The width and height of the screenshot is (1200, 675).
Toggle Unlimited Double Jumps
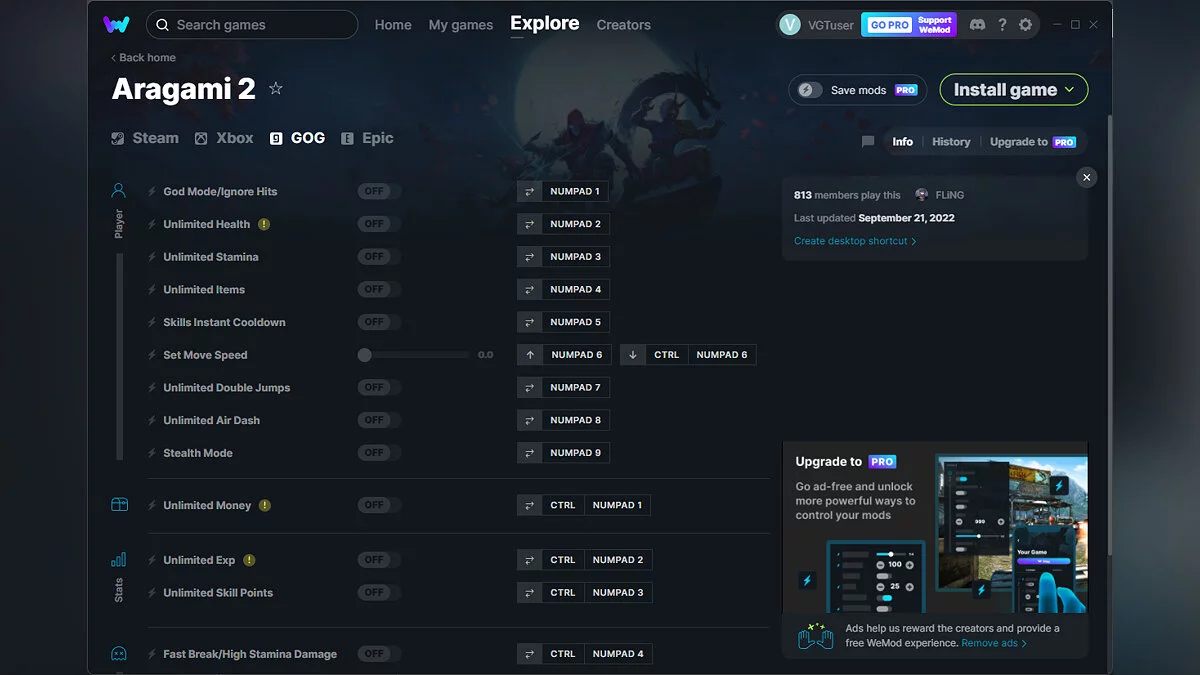click(x=379, y=387)
